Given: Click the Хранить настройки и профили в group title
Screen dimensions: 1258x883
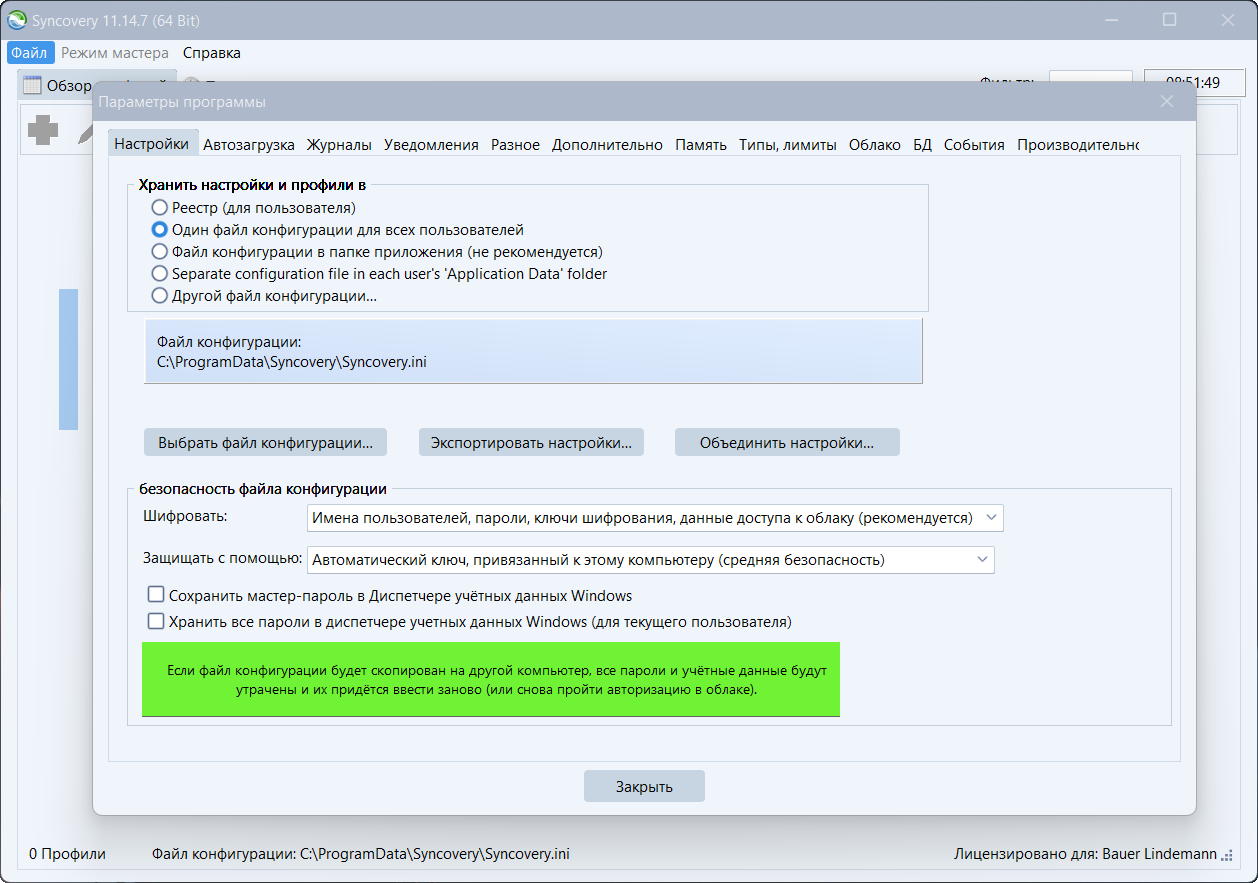Looking at the screenshot, I should [x=252, y=185].
